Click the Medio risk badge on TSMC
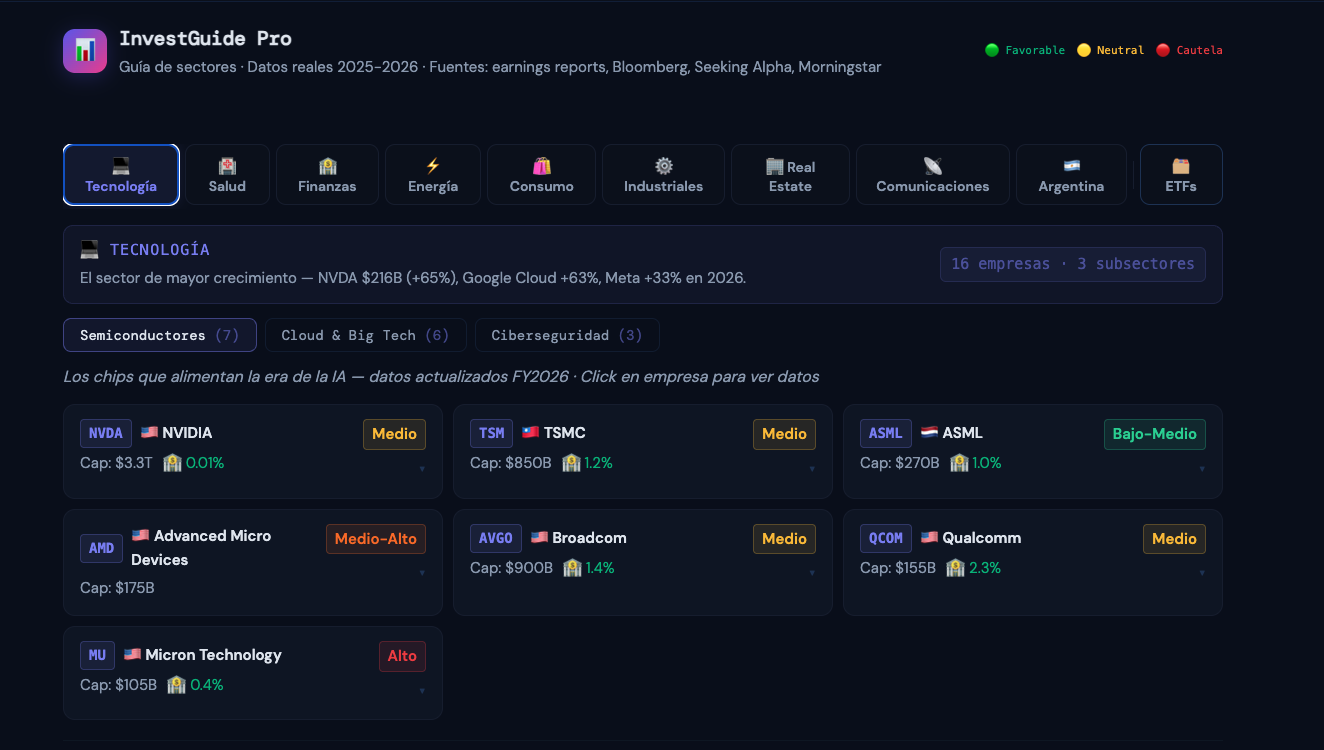Image resolution: width=1324 pixels, height=750 pixels. click(784, 434)
